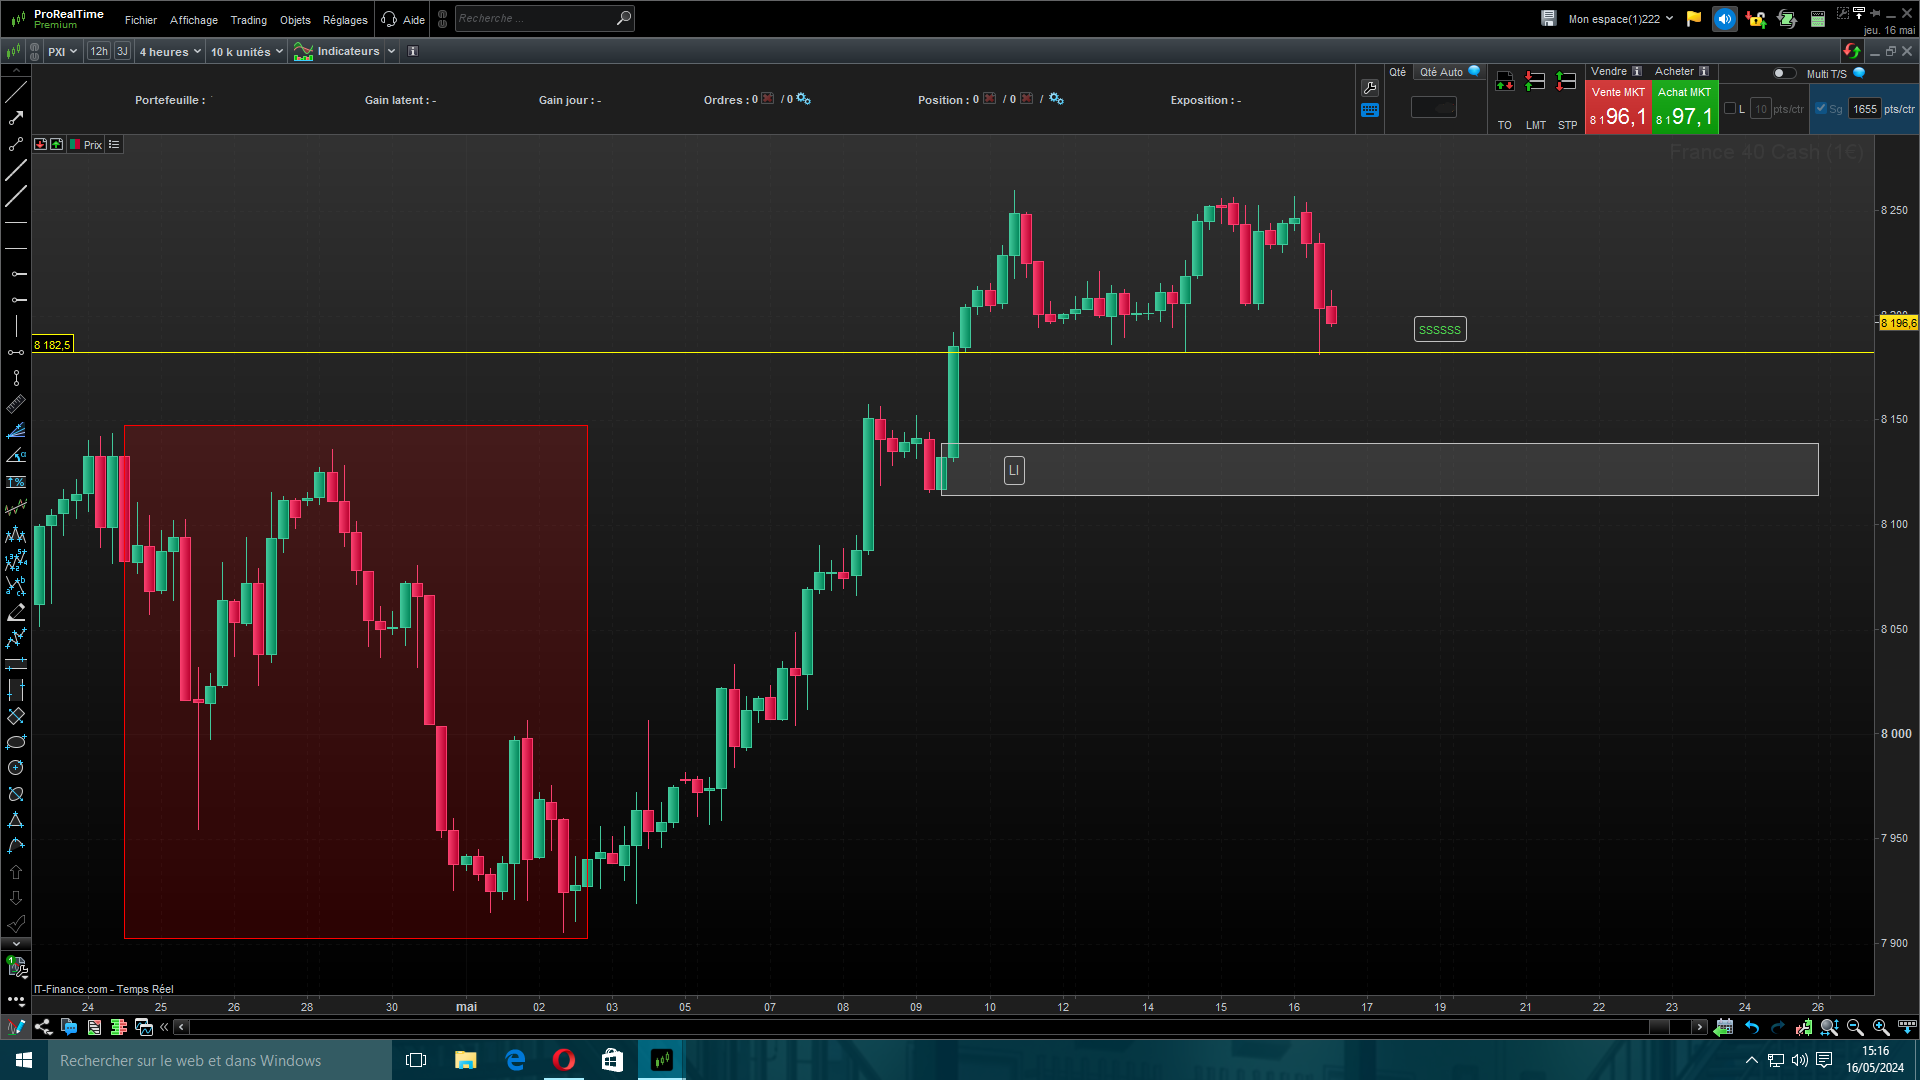Select the Fibonacci percent tool in sidebar
Image resolution: width=1920 pixels, height=1080 pixels.
click(x=16, y=482)
